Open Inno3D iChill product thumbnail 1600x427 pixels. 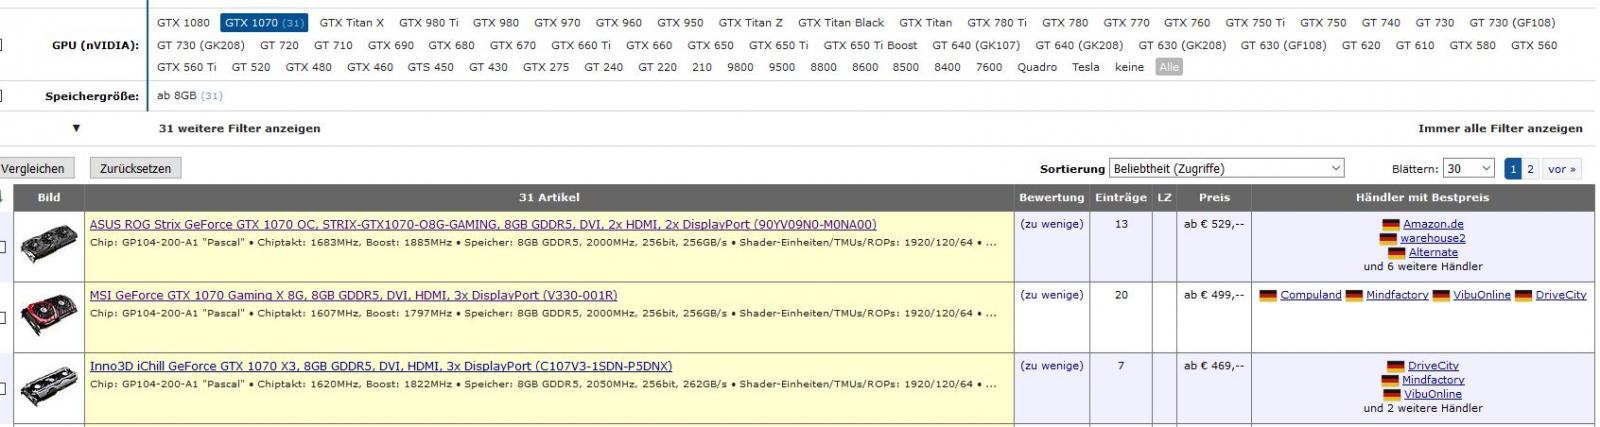pos(49,387)
